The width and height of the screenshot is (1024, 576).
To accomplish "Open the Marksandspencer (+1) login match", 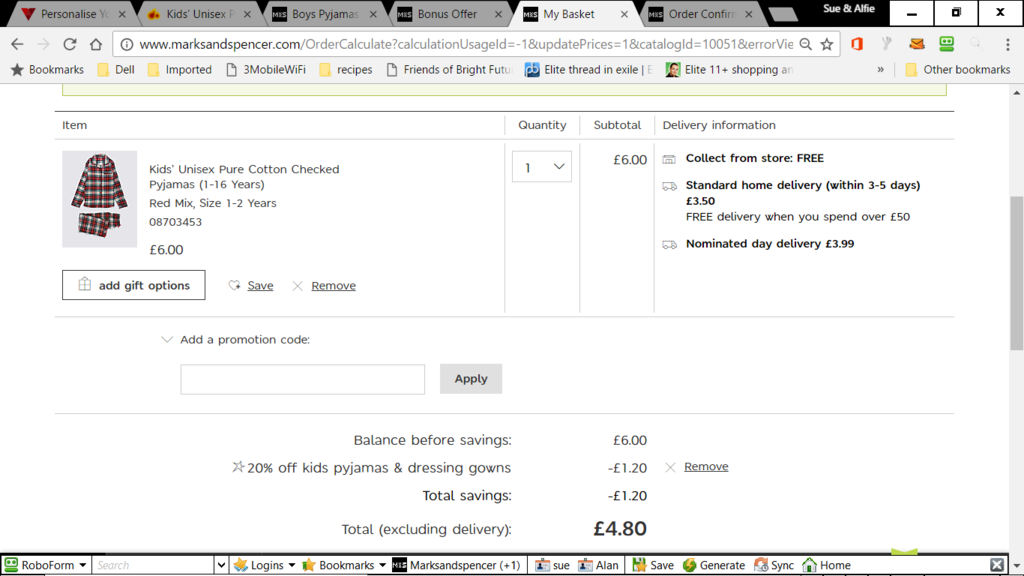I will point(456,565).
